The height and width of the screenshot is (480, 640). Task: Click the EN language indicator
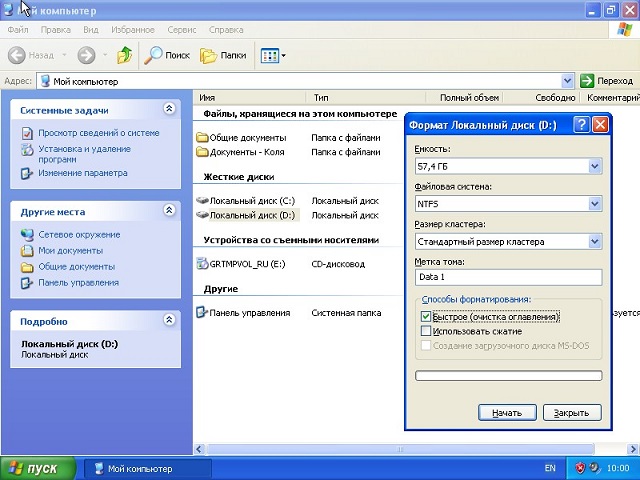(550, 468)
